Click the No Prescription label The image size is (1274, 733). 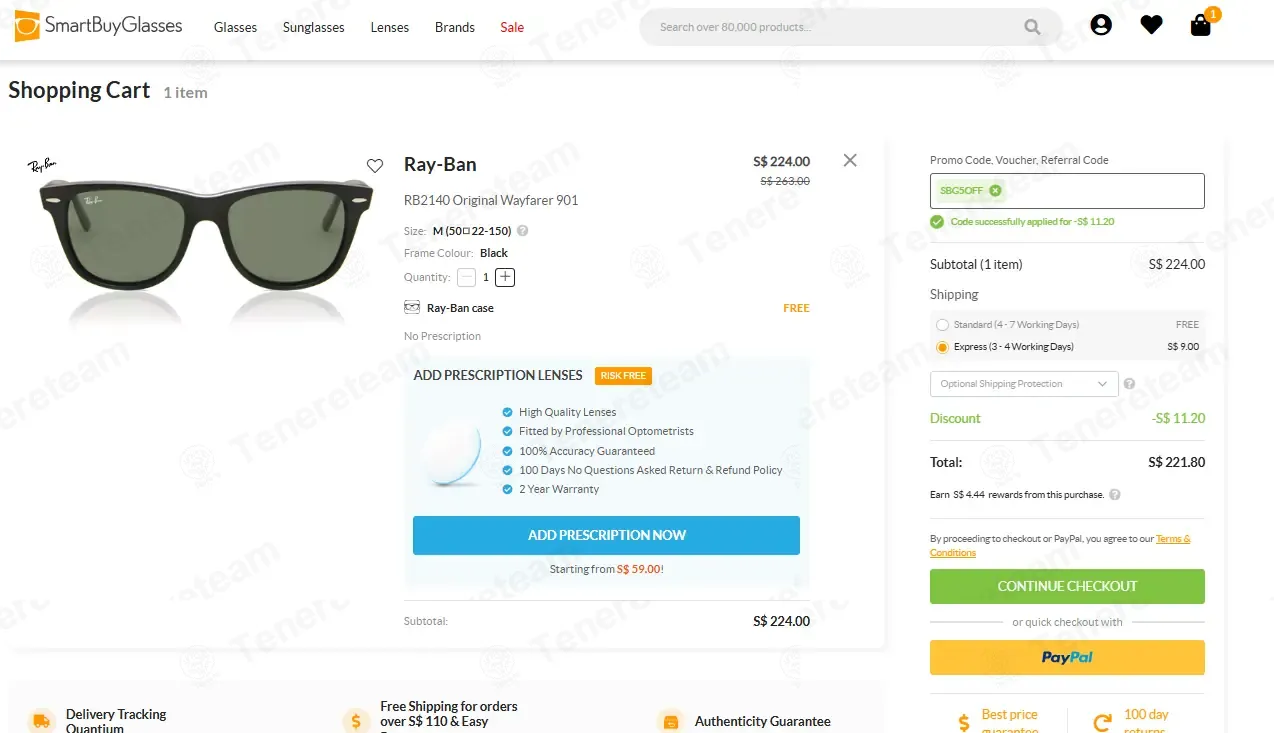(442, 336)
